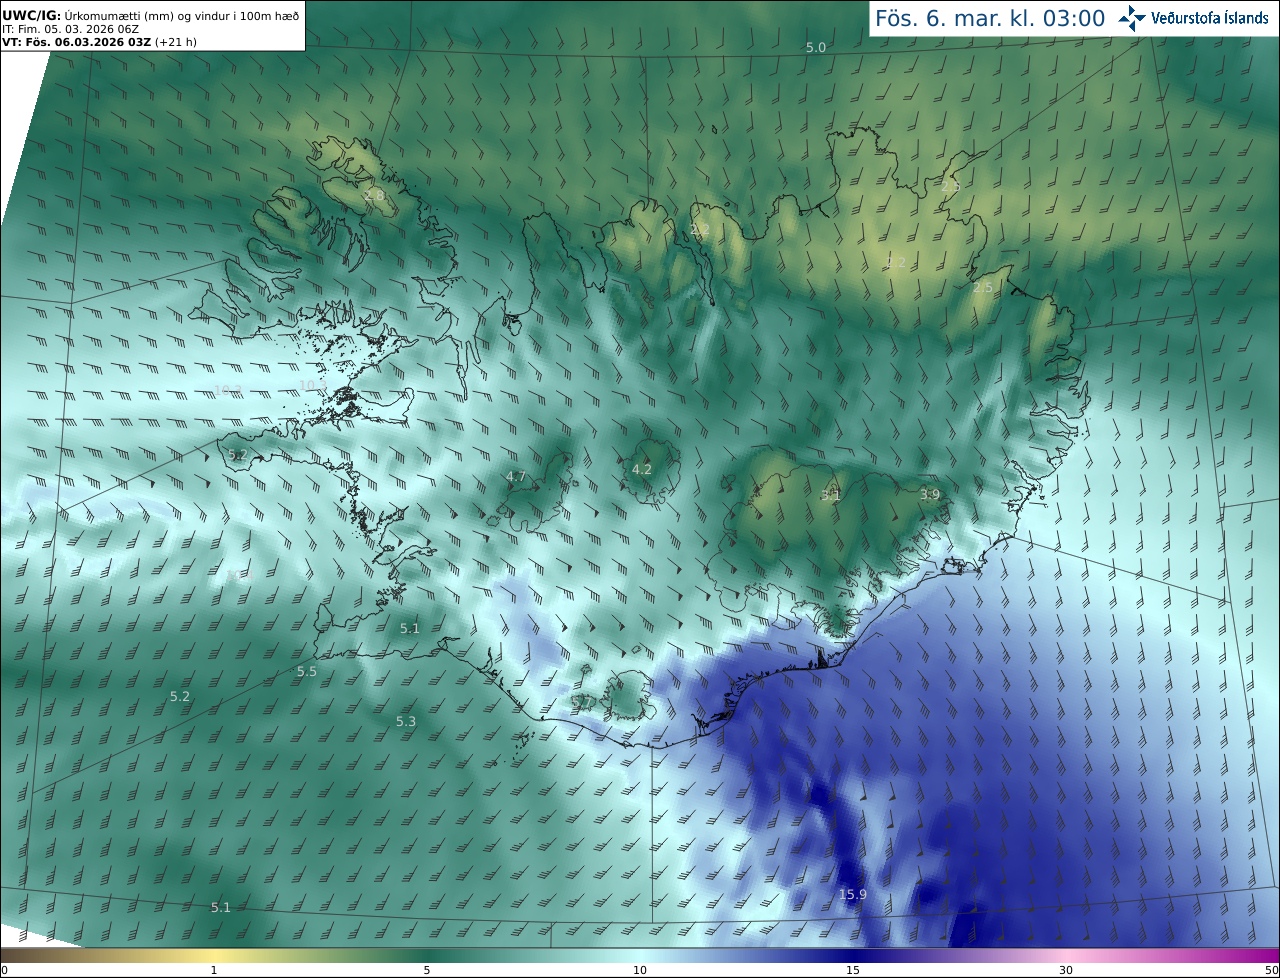Click the color scale tick labeled 15
The height and width of the screenshot is (978, 1280).
pos(853,970)
